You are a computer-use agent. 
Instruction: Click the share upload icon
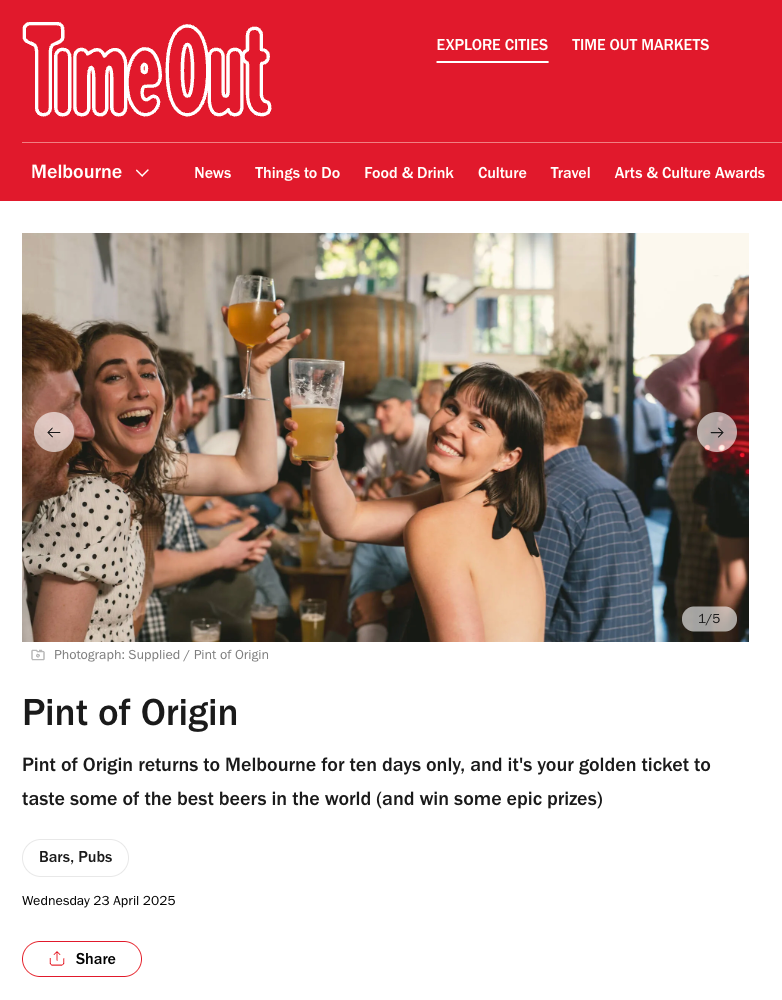pyautogui.click(x=57, y=959)
